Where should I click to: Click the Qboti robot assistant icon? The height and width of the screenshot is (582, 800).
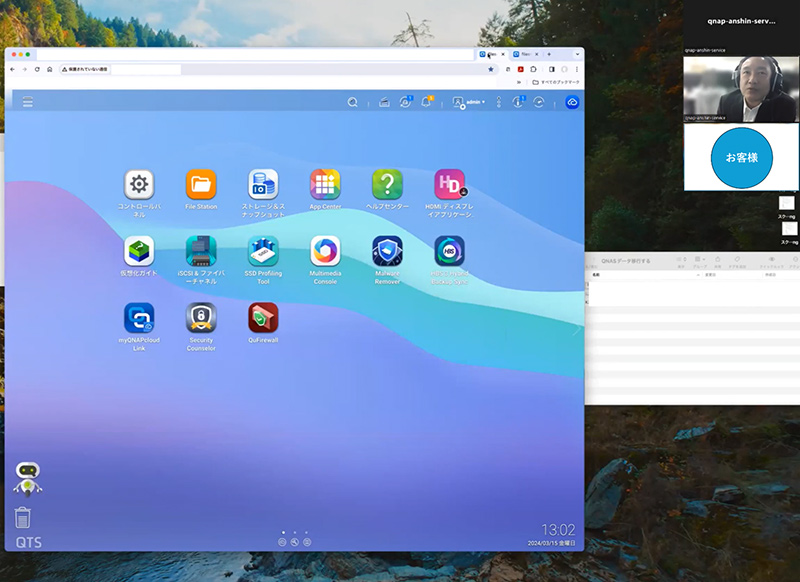[x=28, y=479]
